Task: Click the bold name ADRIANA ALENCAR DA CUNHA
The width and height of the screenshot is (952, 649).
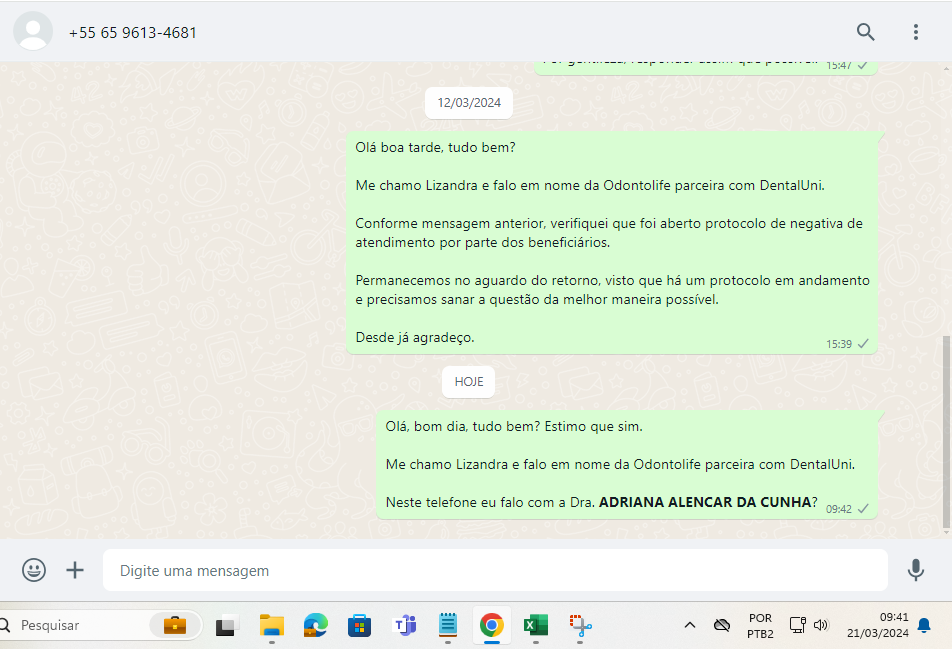Action: pos(705,502)
